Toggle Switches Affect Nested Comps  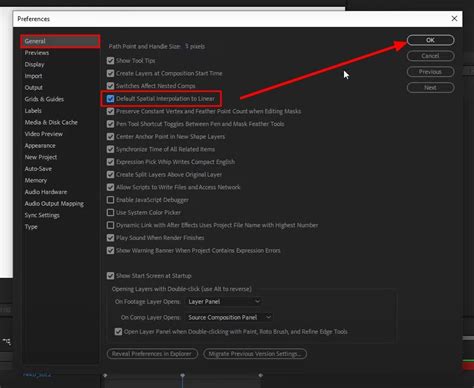(110, 86)
